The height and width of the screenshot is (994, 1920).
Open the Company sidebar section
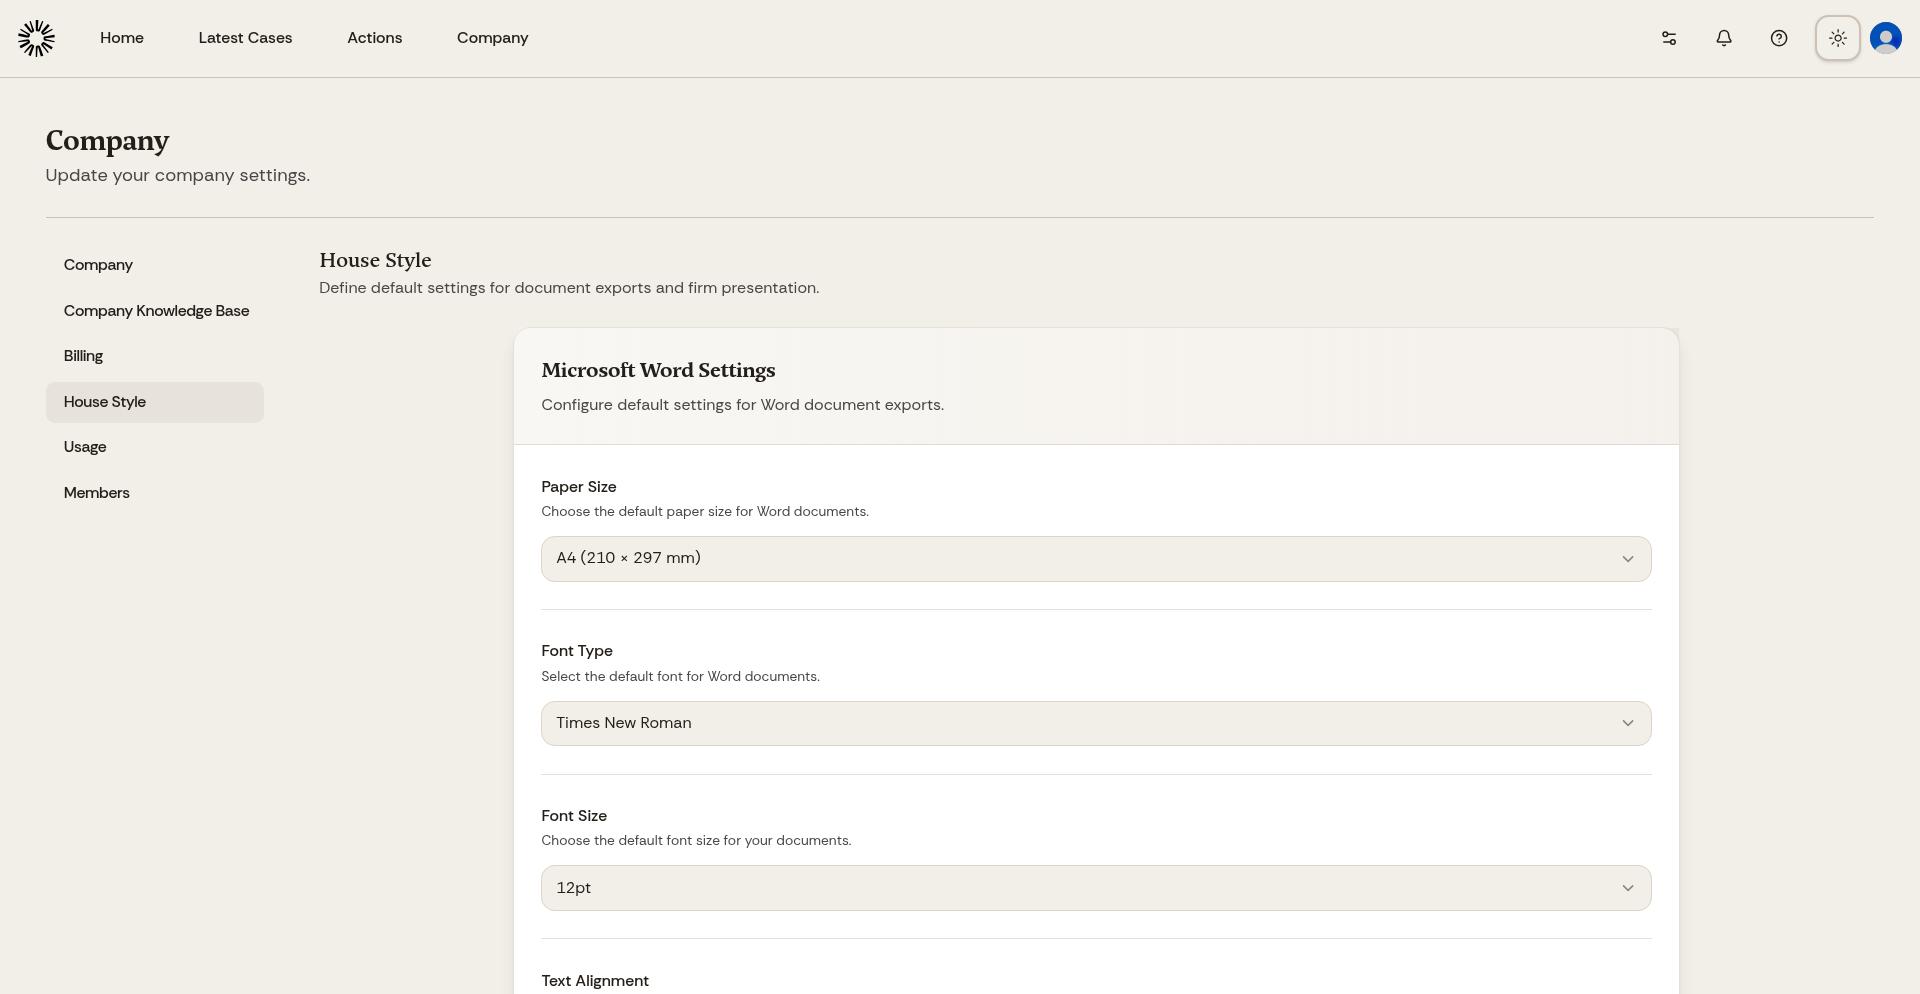click(98, 265)
